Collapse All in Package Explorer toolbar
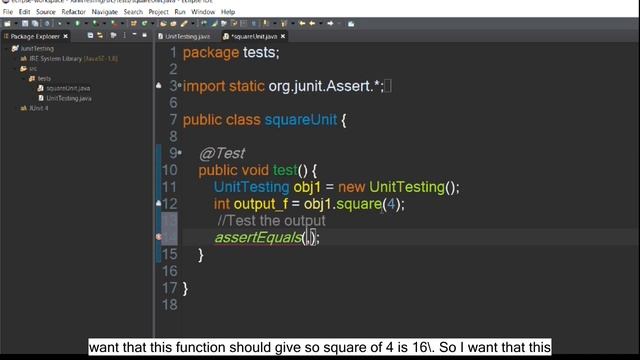 pyautogui.click(x=90, y=36)
